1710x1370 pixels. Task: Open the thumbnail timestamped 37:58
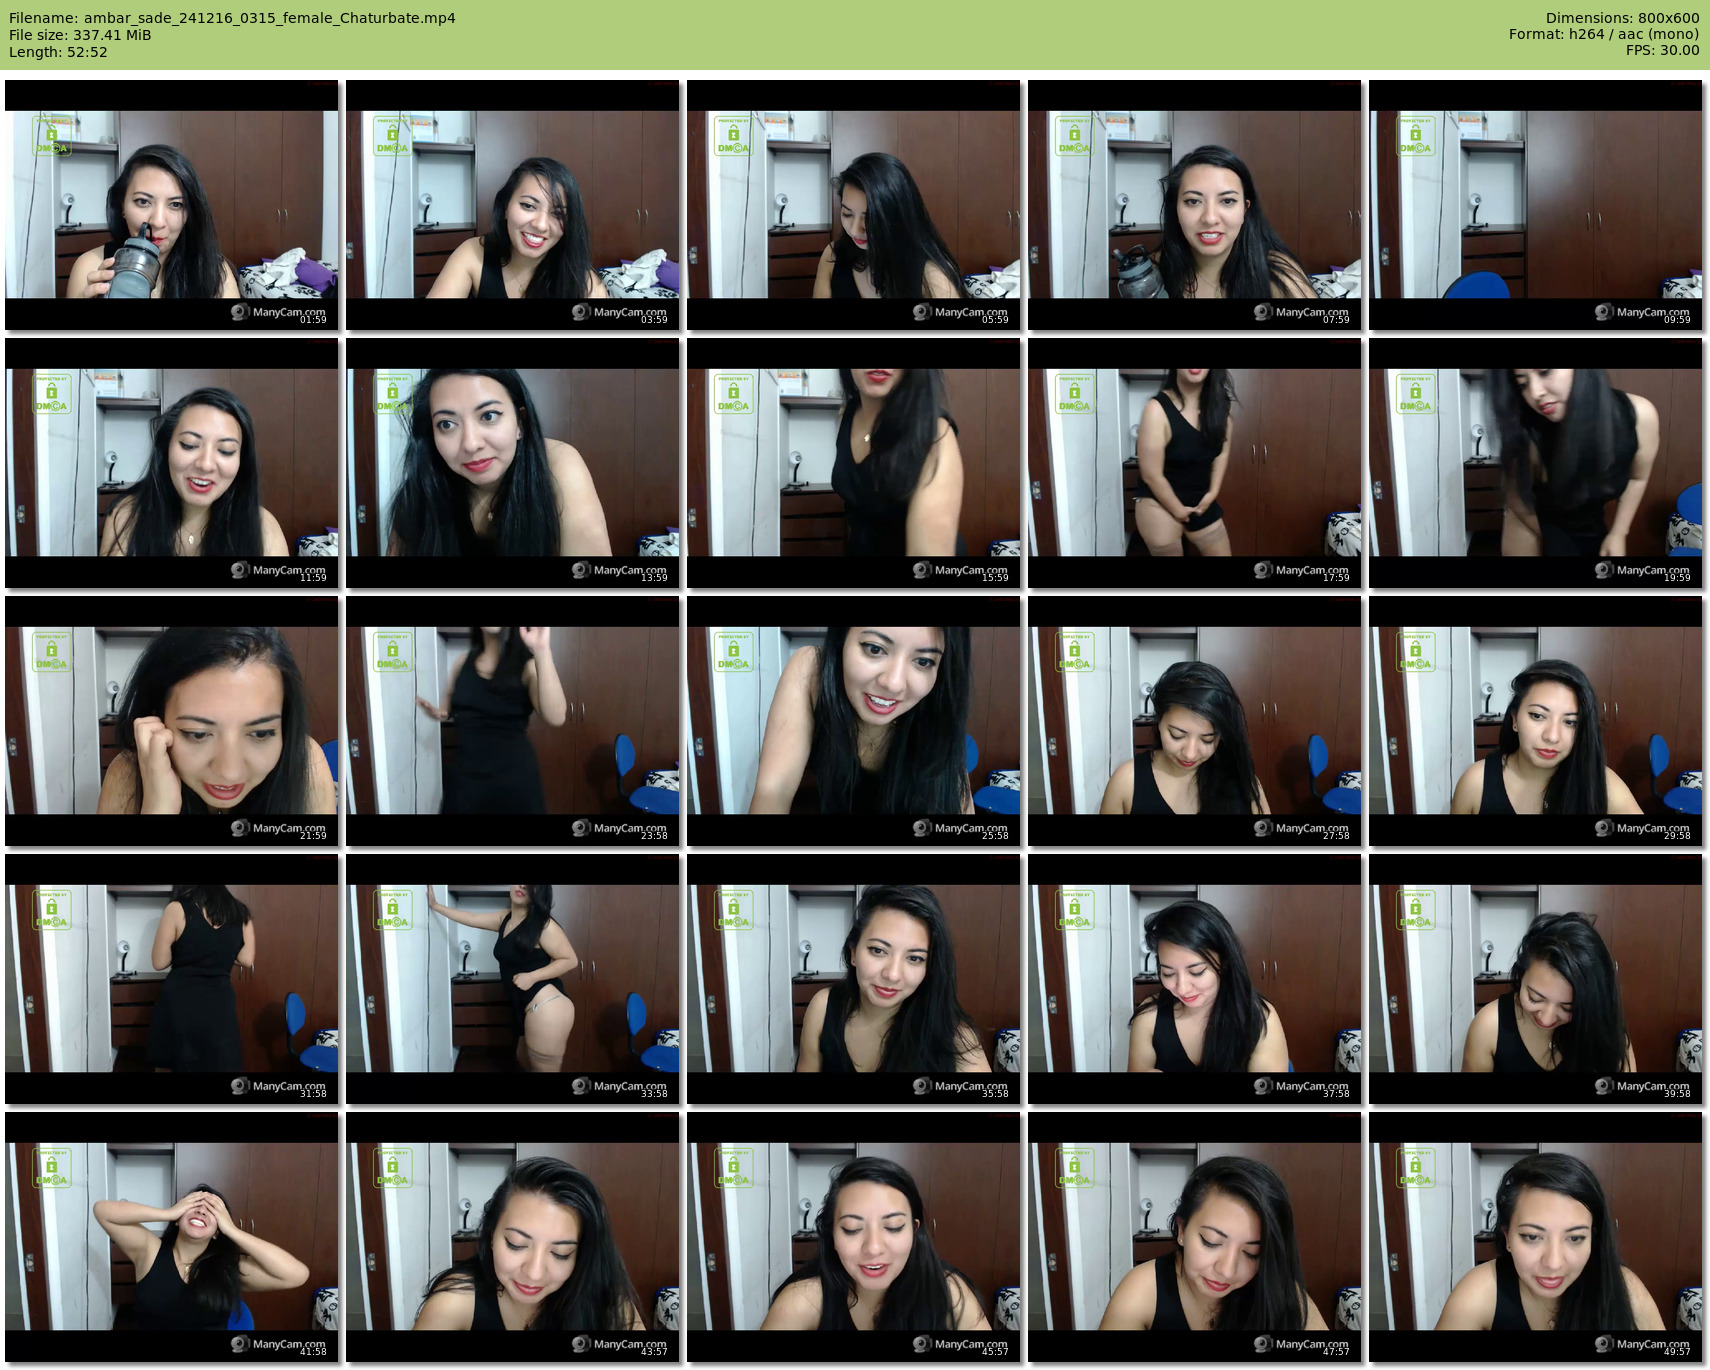click(x=1194, y=979)
